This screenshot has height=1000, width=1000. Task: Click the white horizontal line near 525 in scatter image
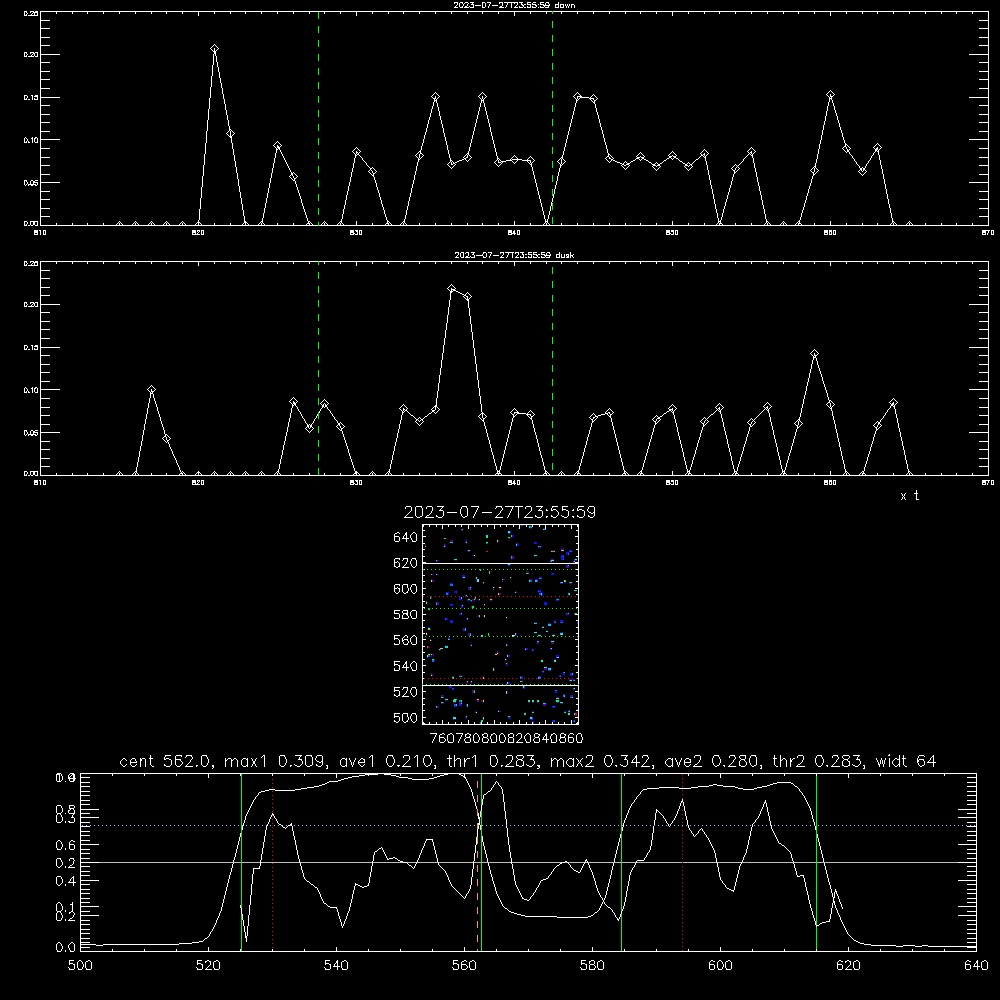(x=501, y=685)
